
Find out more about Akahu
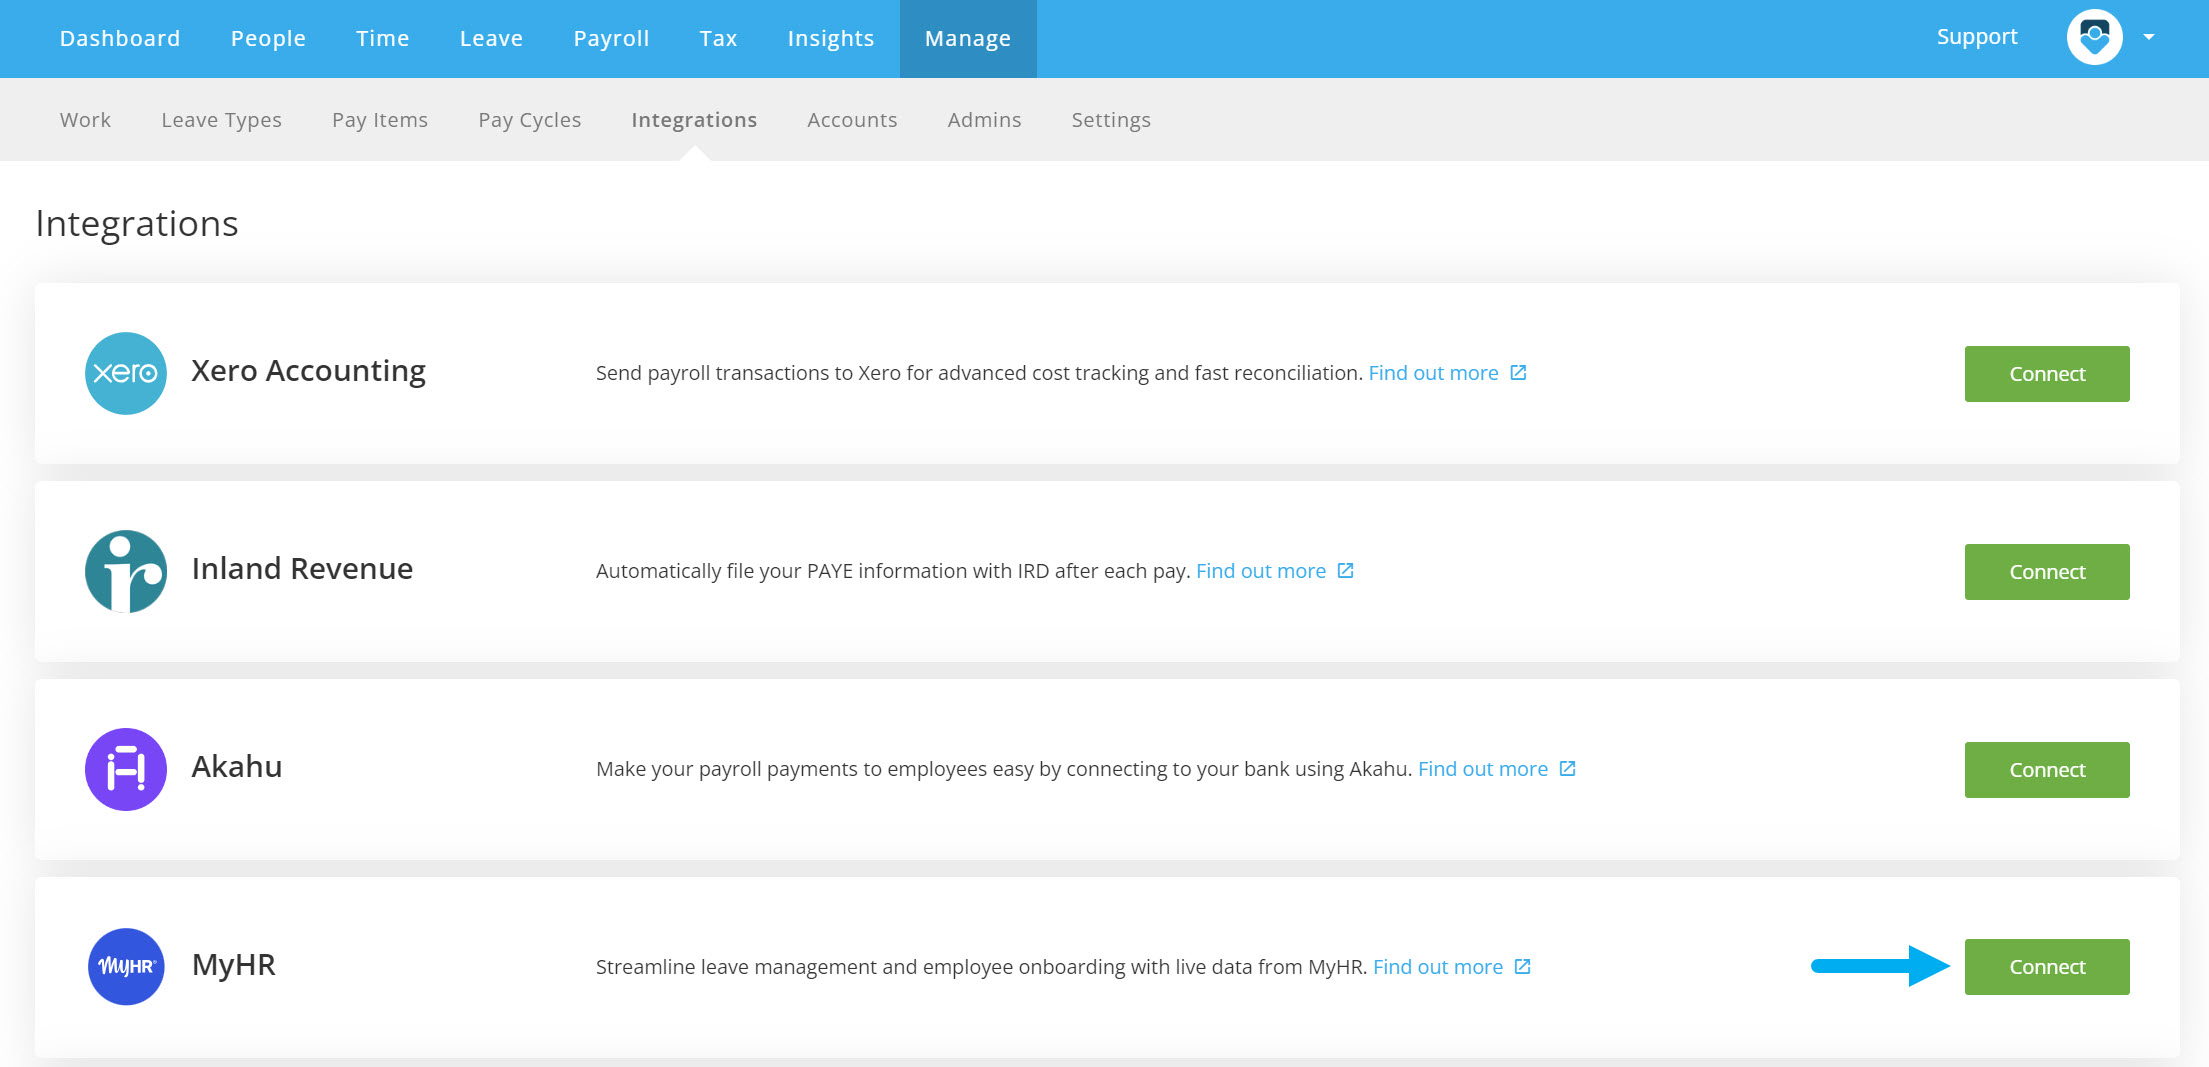pyautogui.click(x=1483, y=769)
